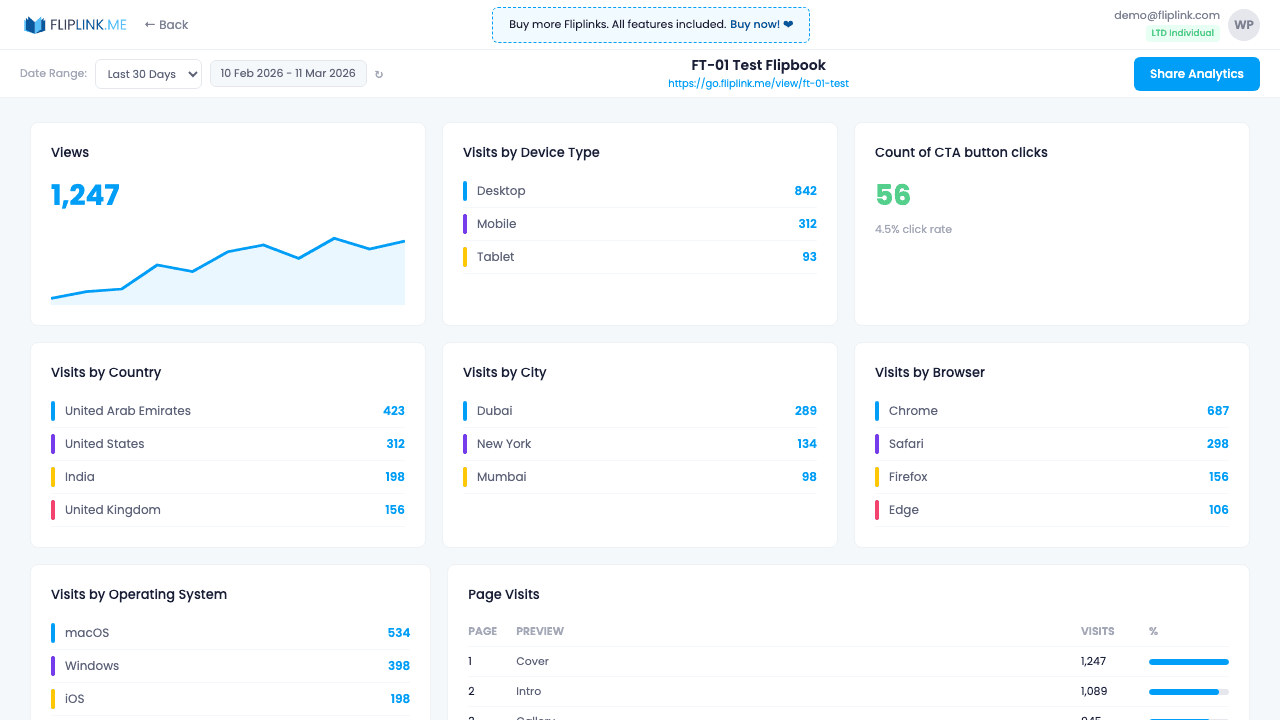This screenshot has width=1280, height=720.
Task: Open the WP account avatar
Action: tap(1243, 24)
